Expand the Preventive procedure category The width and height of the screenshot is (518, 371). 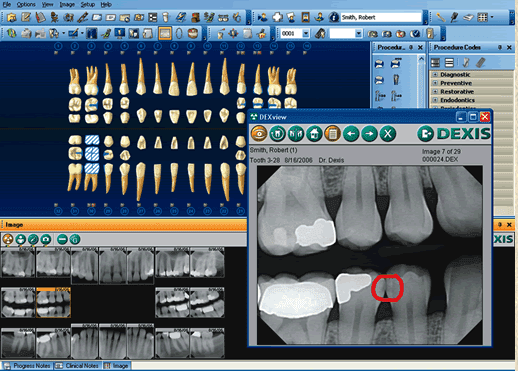click(x=435, y=83)
